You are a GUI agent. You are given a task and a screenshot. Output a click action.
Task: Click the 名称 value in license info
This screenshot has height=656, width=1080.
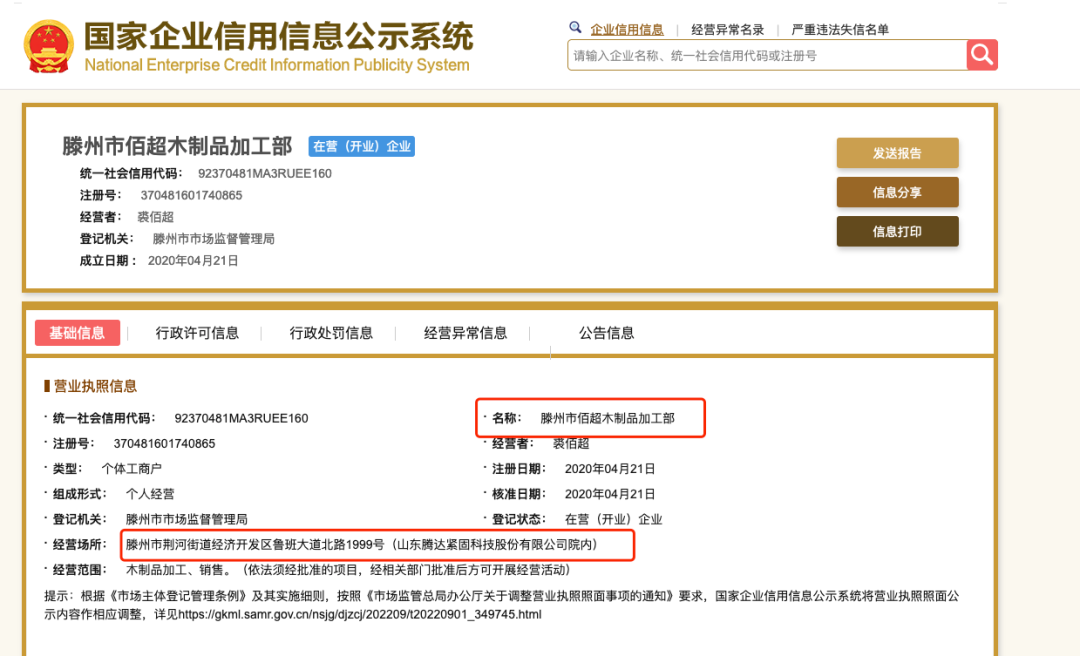point(607,418)
